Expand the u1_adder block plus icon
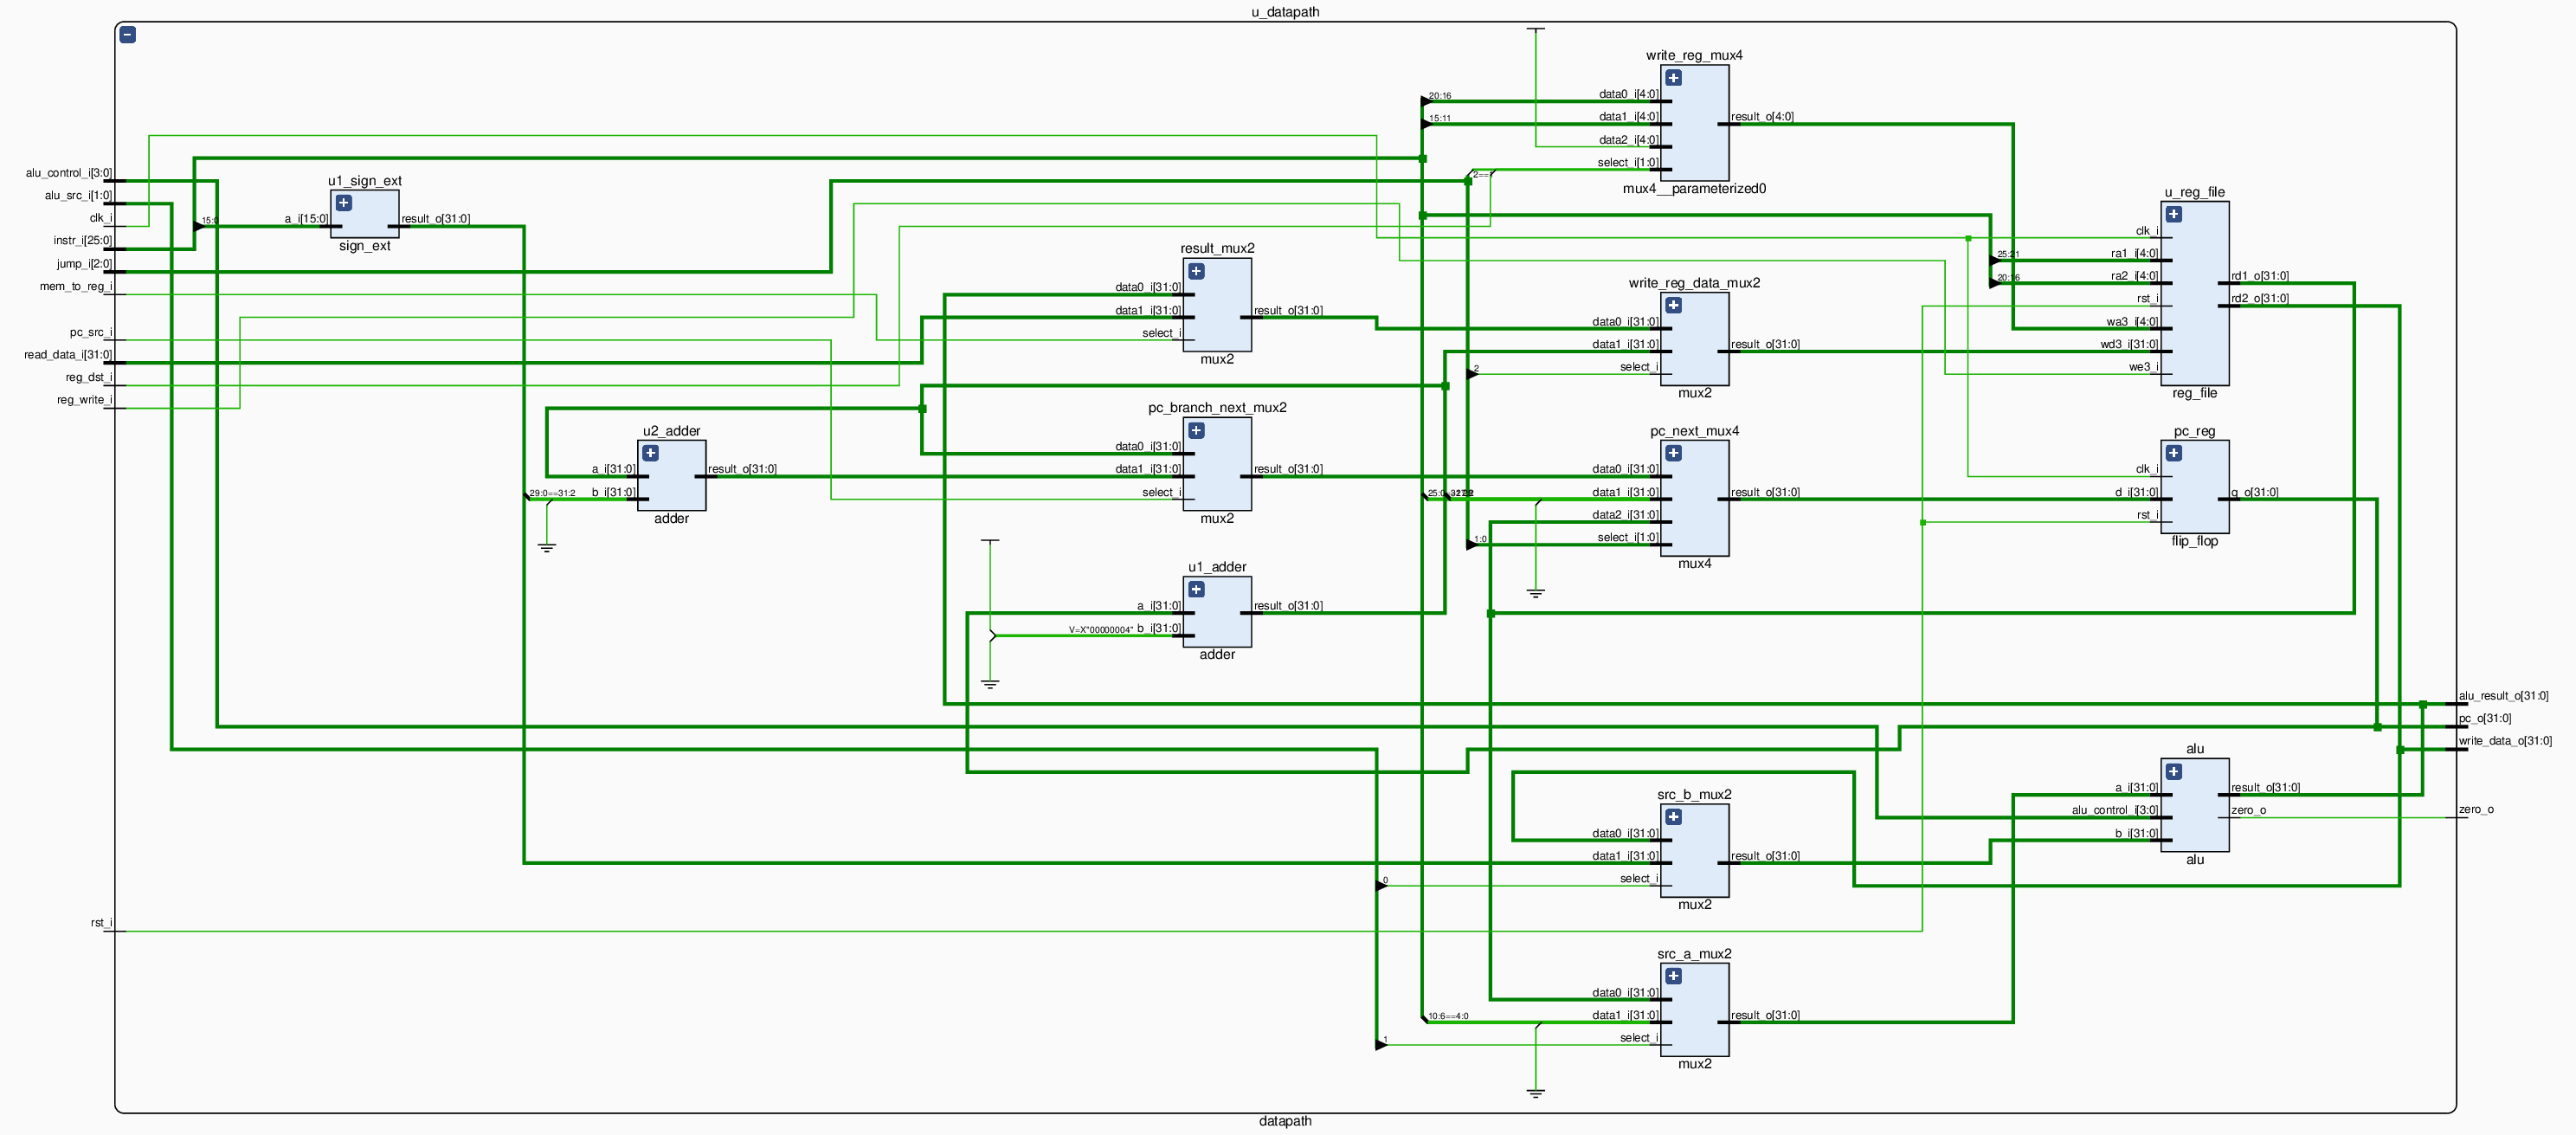 tap(1196, 590)
